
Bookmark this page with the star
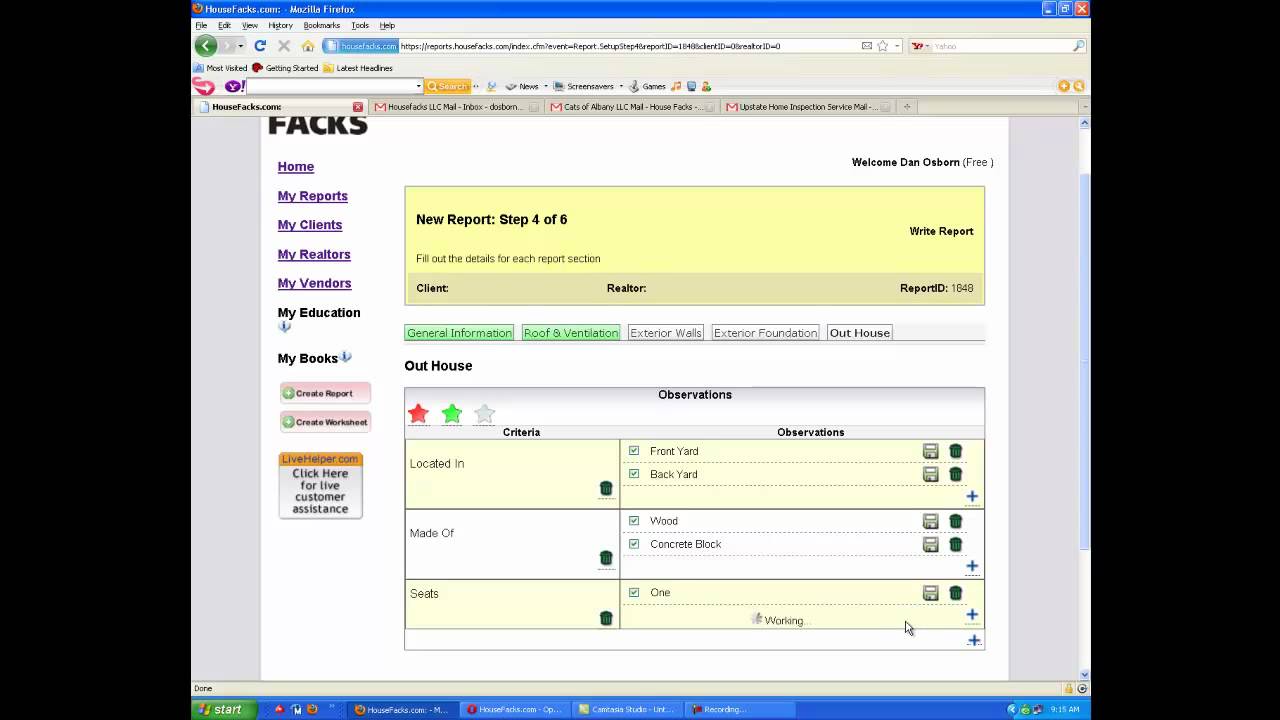(882, 46)
